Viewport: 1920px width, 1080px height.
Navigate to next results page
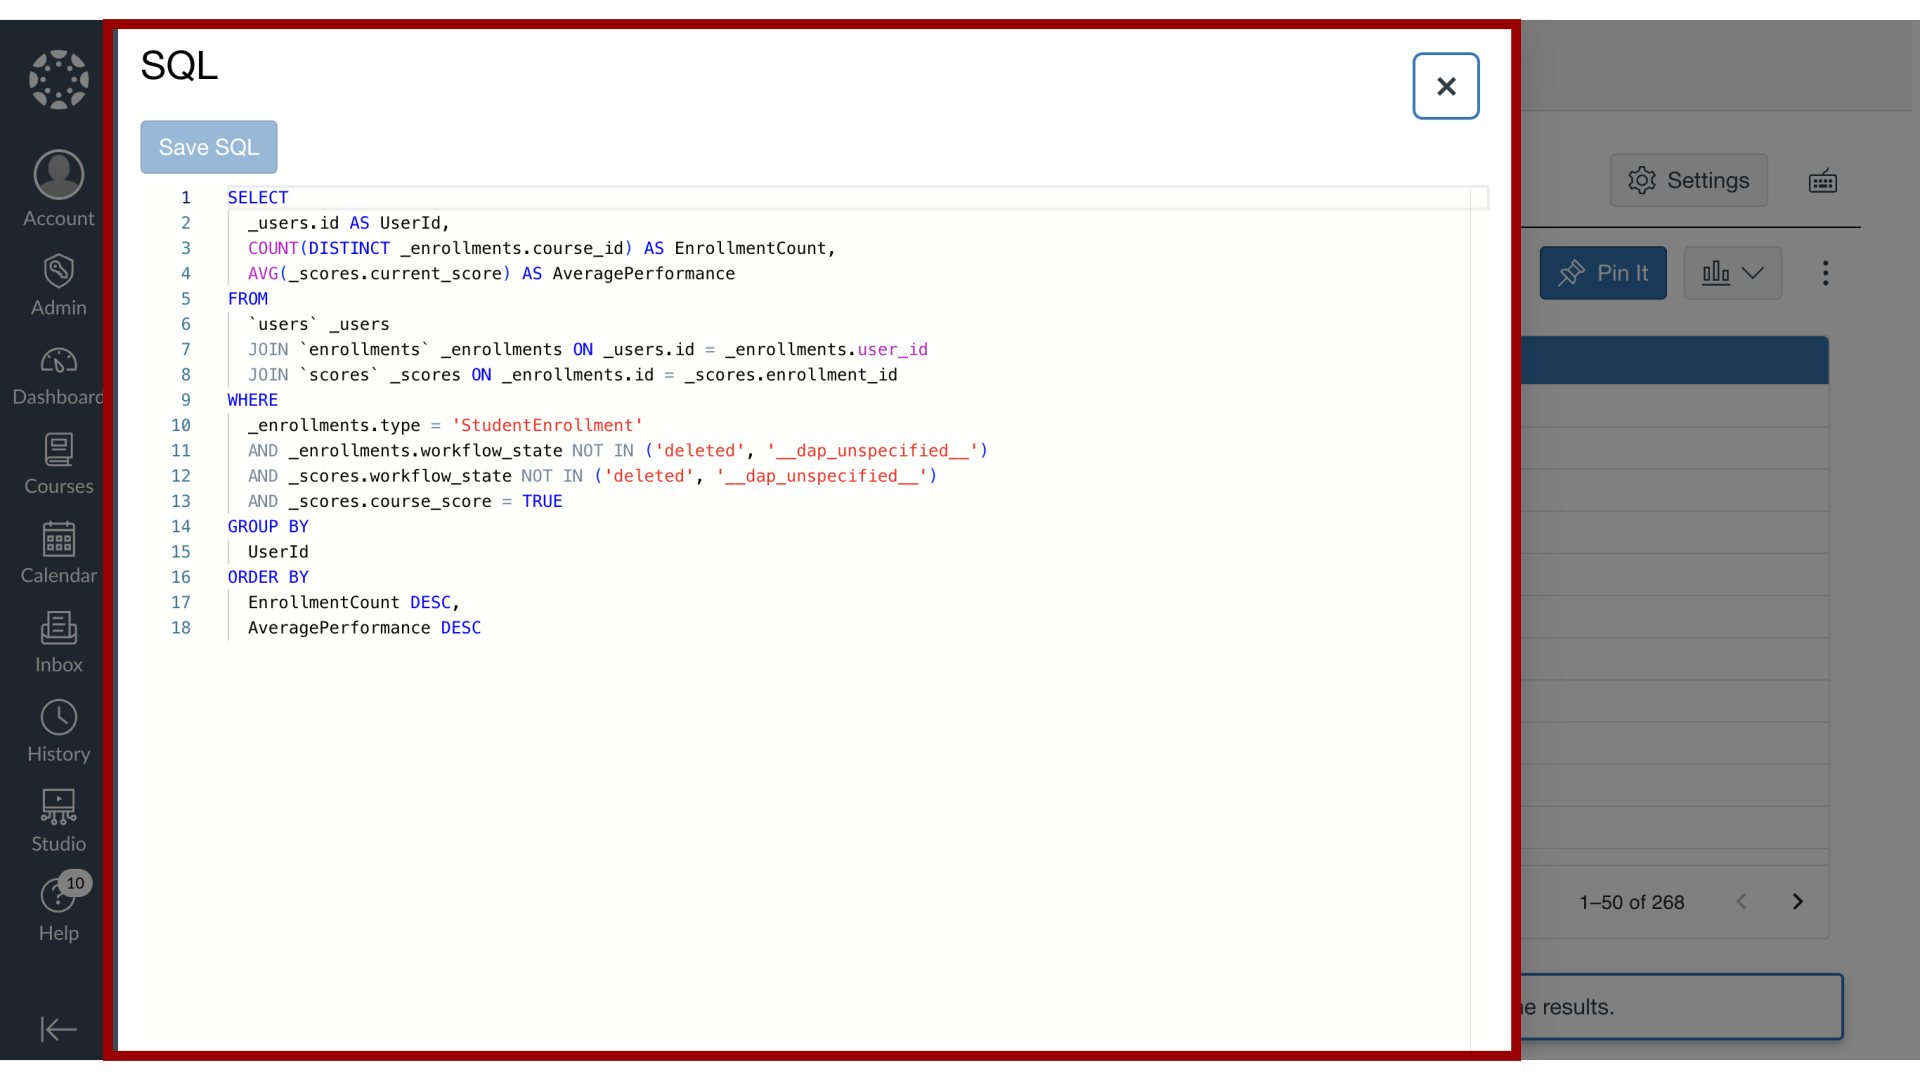(1797, 901)
